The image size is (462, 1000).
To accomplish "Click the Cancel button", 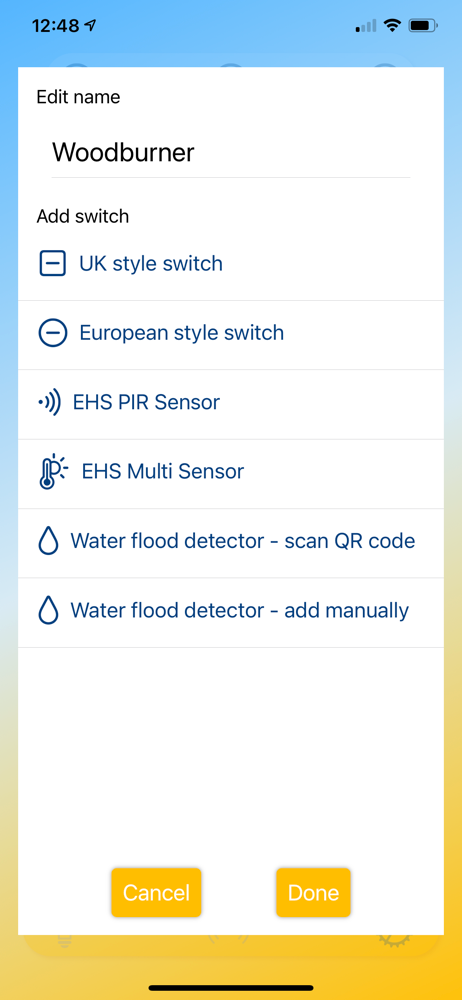I will pyautogui.click(x=156, y=892).
